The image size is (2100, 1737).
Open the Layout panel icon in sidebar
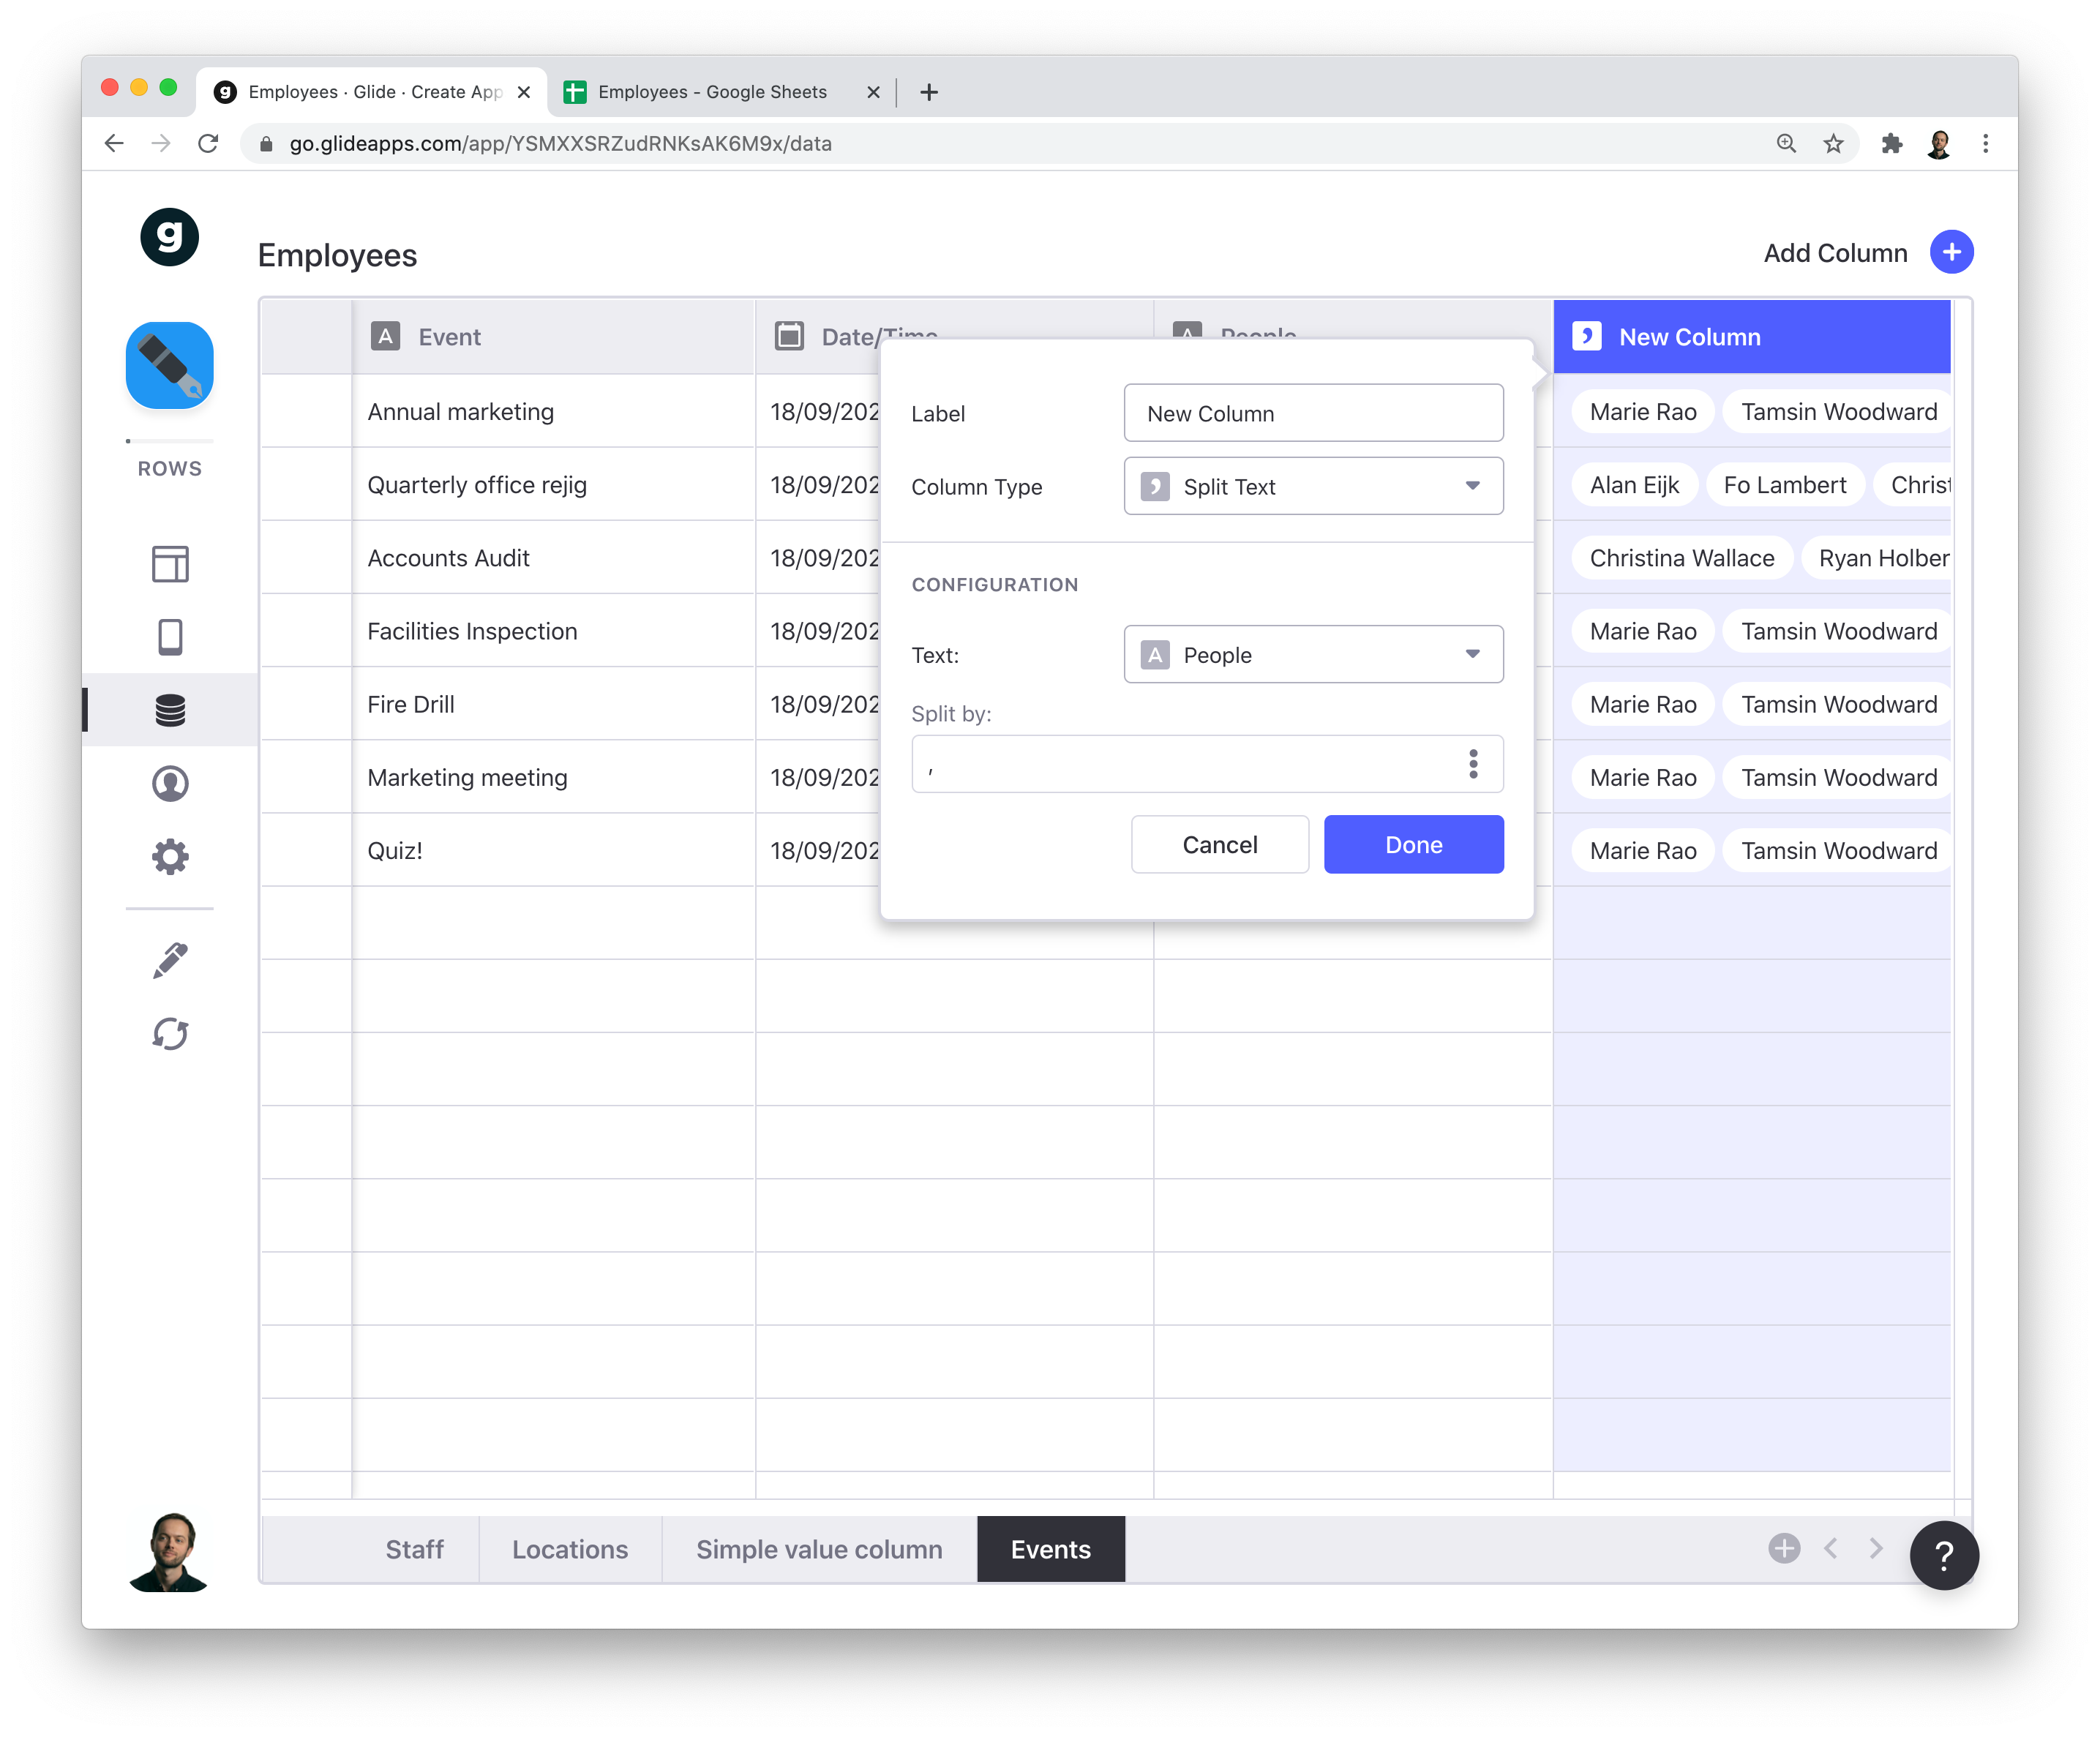[170, 564]
